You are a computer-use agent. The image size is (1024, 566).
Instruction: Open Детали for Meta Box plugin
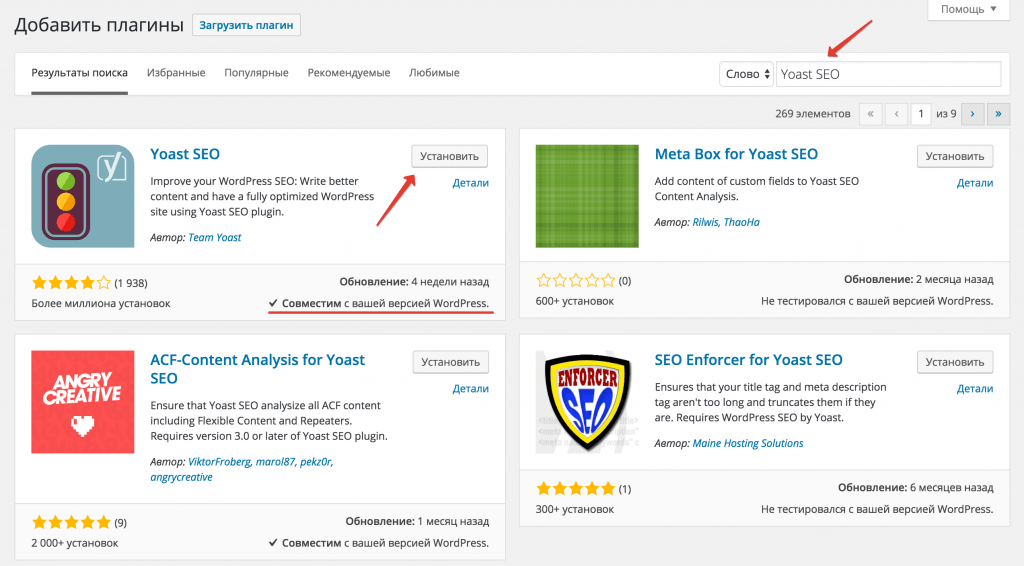(975, 183)
